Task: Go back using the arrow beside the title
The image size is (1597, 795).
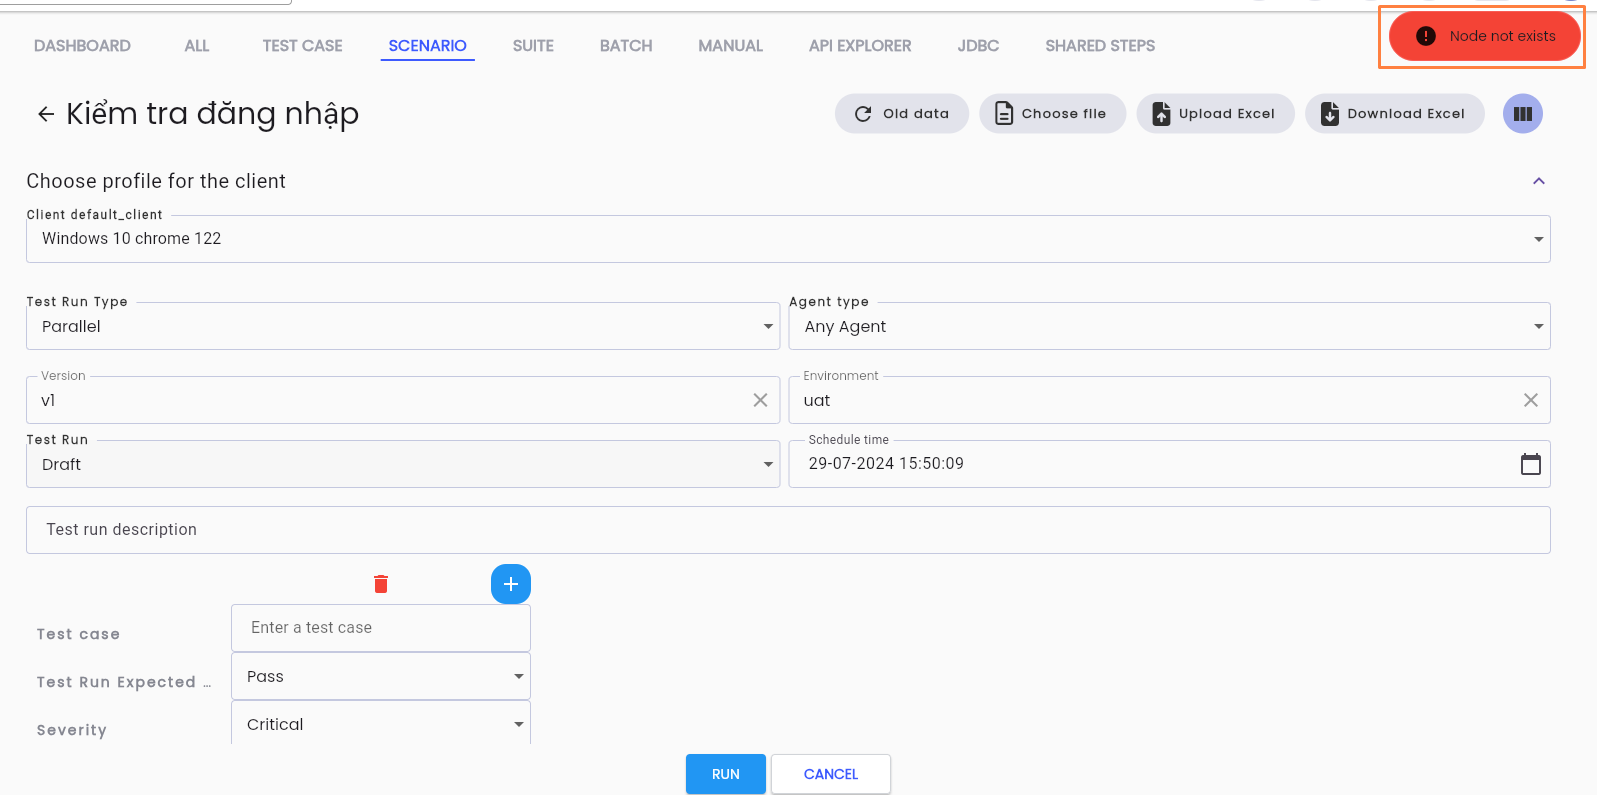Action: point(46,114)
